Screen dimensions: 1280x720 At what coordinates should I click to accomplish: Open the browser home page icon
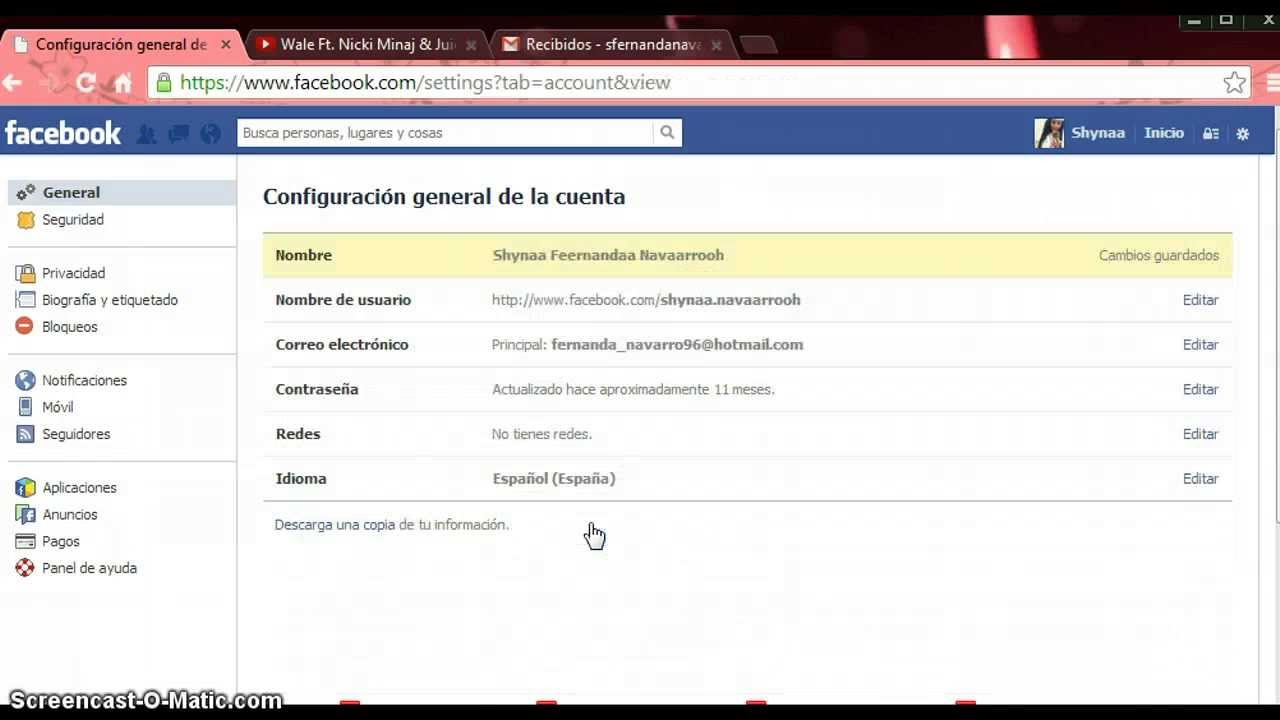123,83
